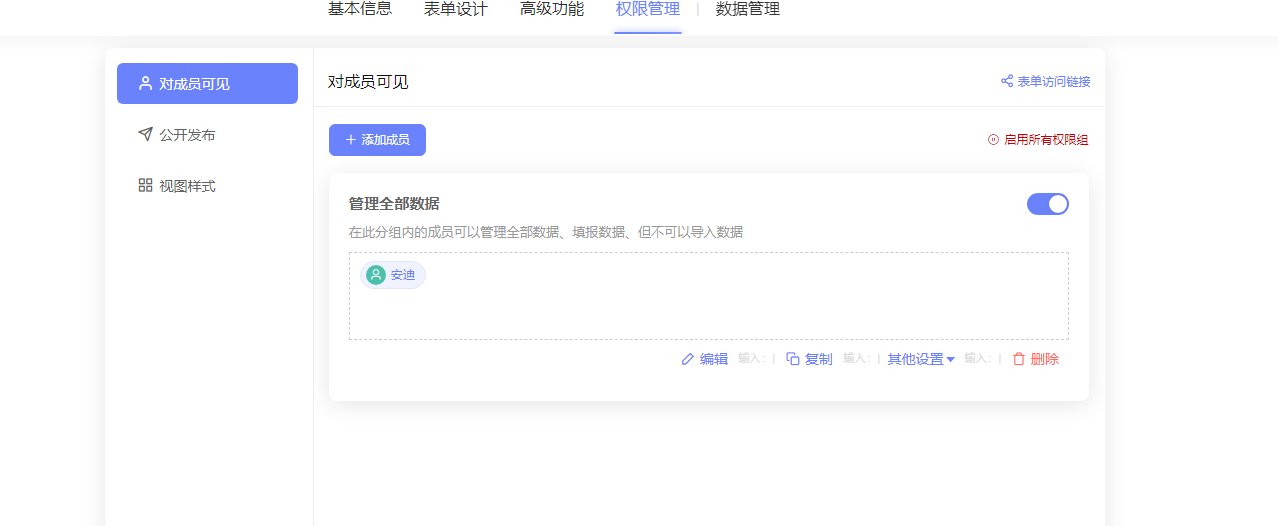Click the pencil 编辑 icon
Viewport: 1278px width, 526px height.
pos(687,359)
